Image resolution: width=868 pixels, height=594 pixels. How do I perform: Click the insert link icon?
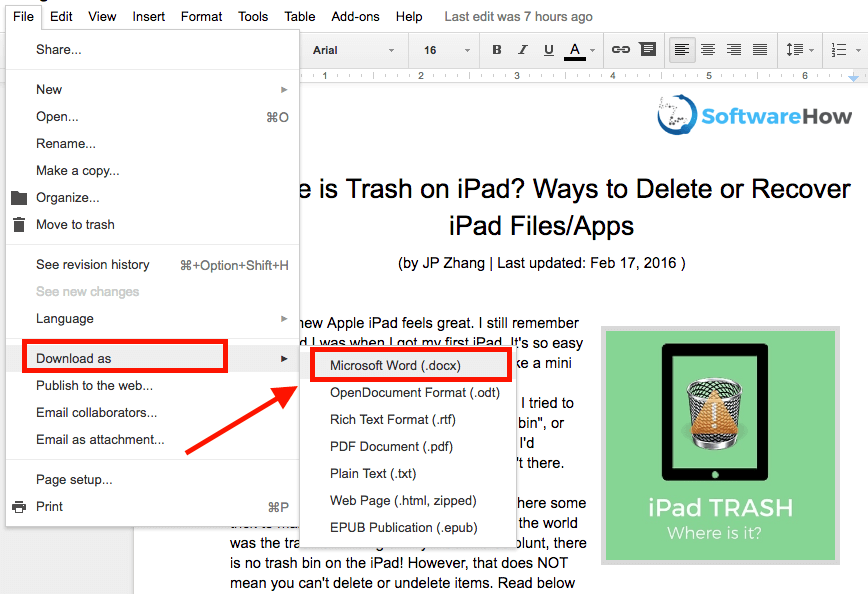click(x=620, y=50)
